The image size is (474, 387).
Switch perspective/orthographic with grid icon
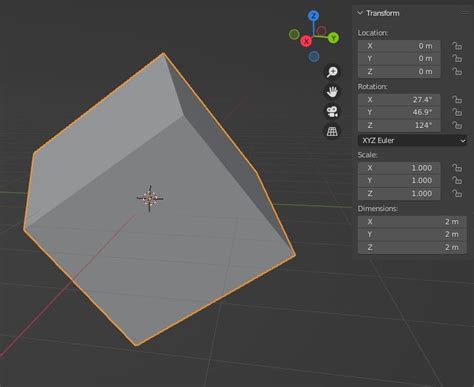click(x=332, y=131)
